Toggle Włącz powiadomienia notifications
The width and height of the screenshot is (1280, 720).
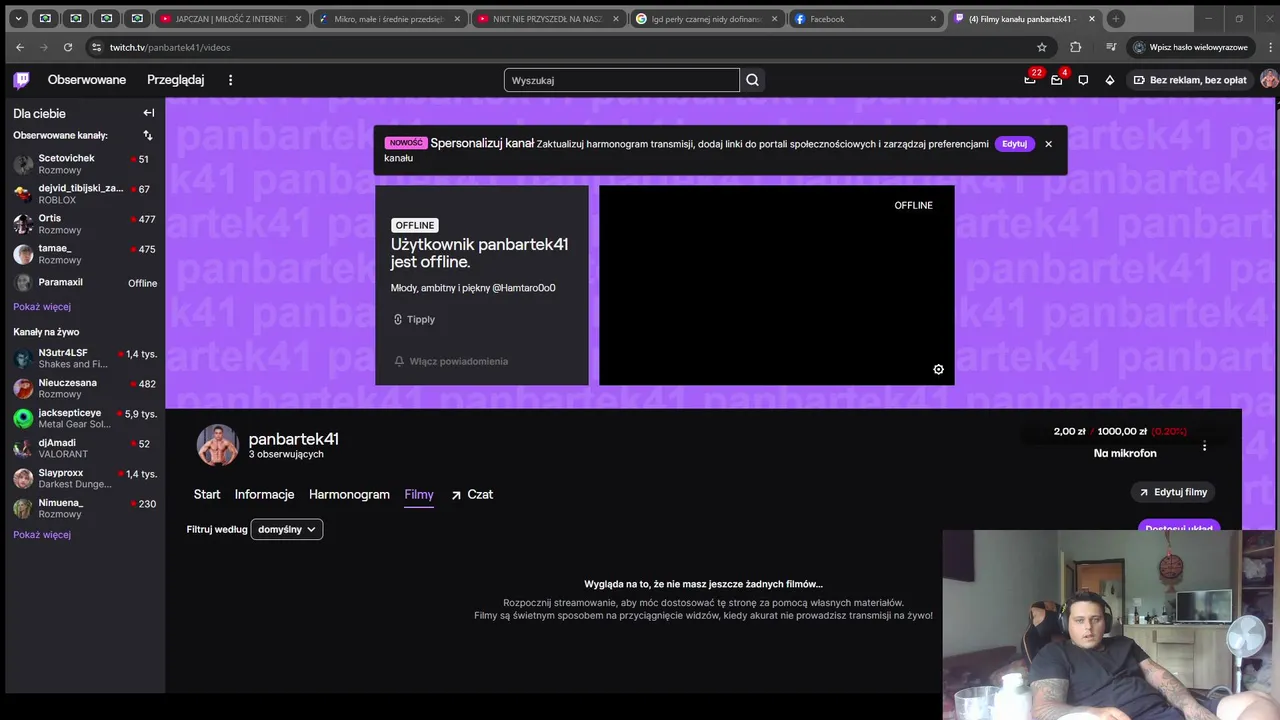pyautogui.click(x=451, y=361)
